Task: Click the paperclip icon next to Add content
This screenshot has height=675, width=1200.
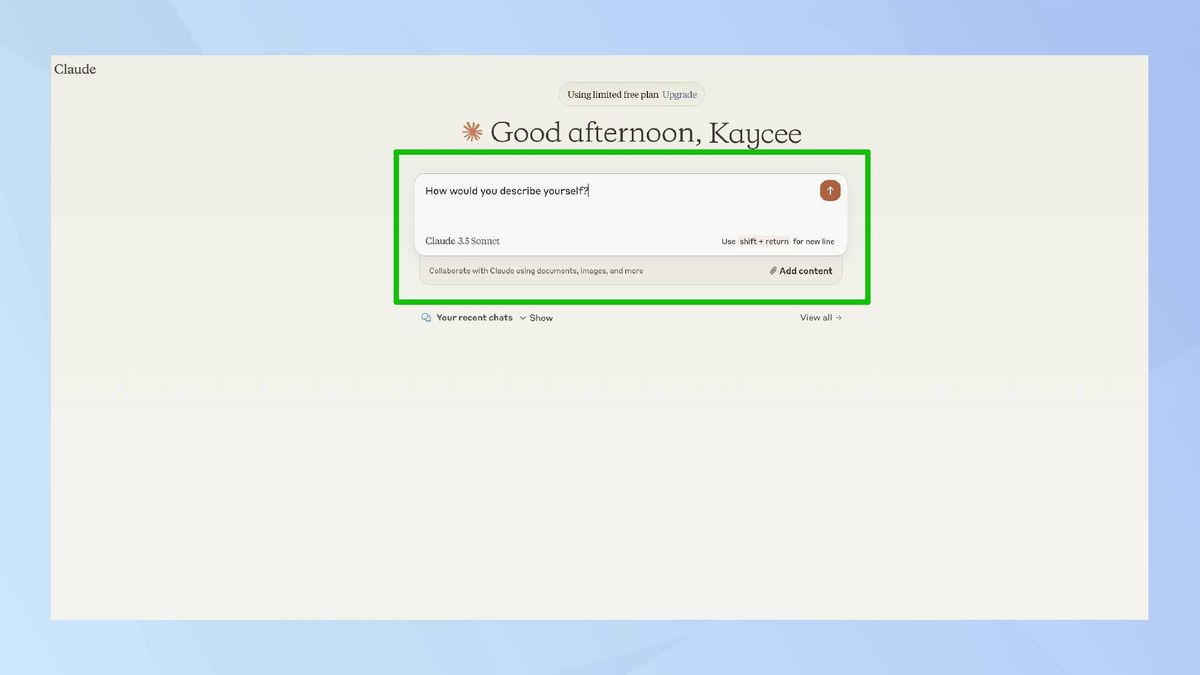Action: pos(773,271)
